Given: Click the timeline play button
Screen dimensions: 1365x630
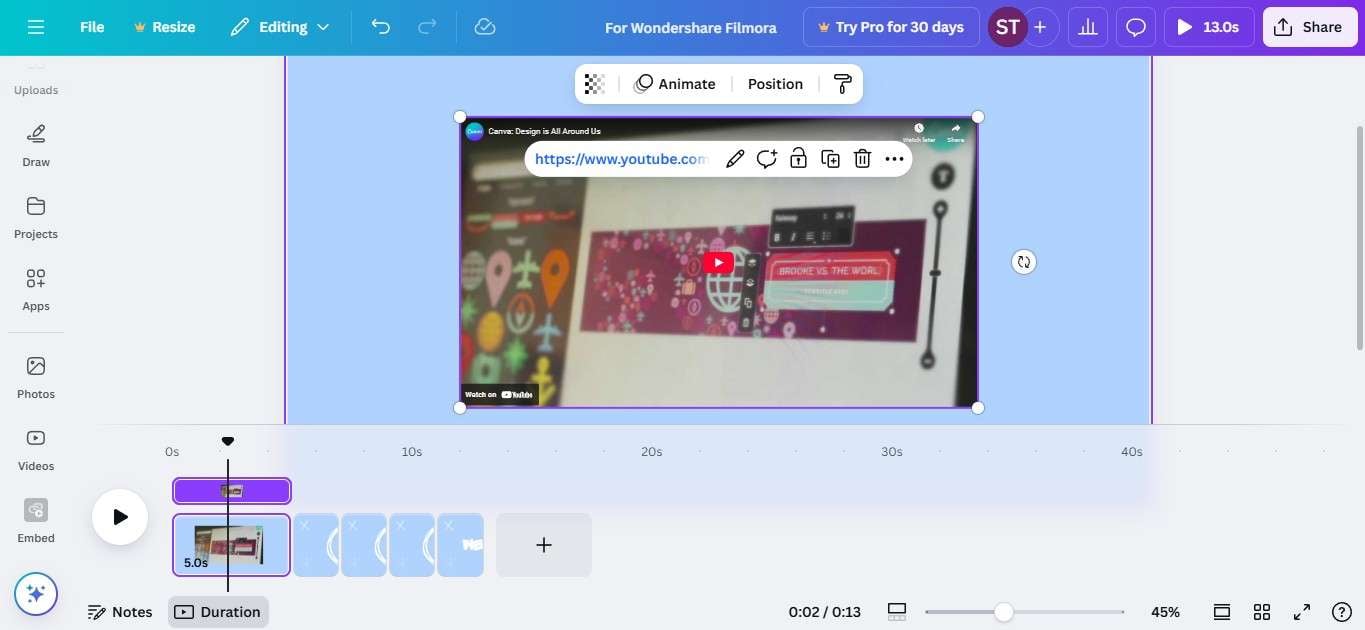Looking at the screenshot, I should click(x=120, y=517).
